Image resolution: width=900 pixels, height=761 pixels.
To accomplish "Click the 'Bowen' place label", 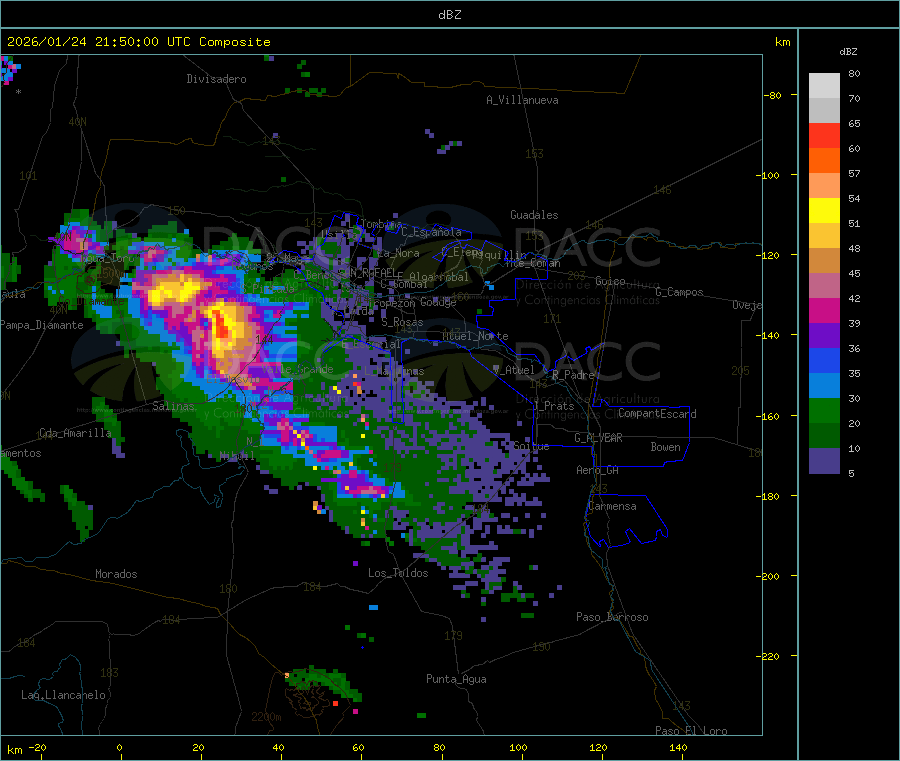I will click(x=665, y=447).
